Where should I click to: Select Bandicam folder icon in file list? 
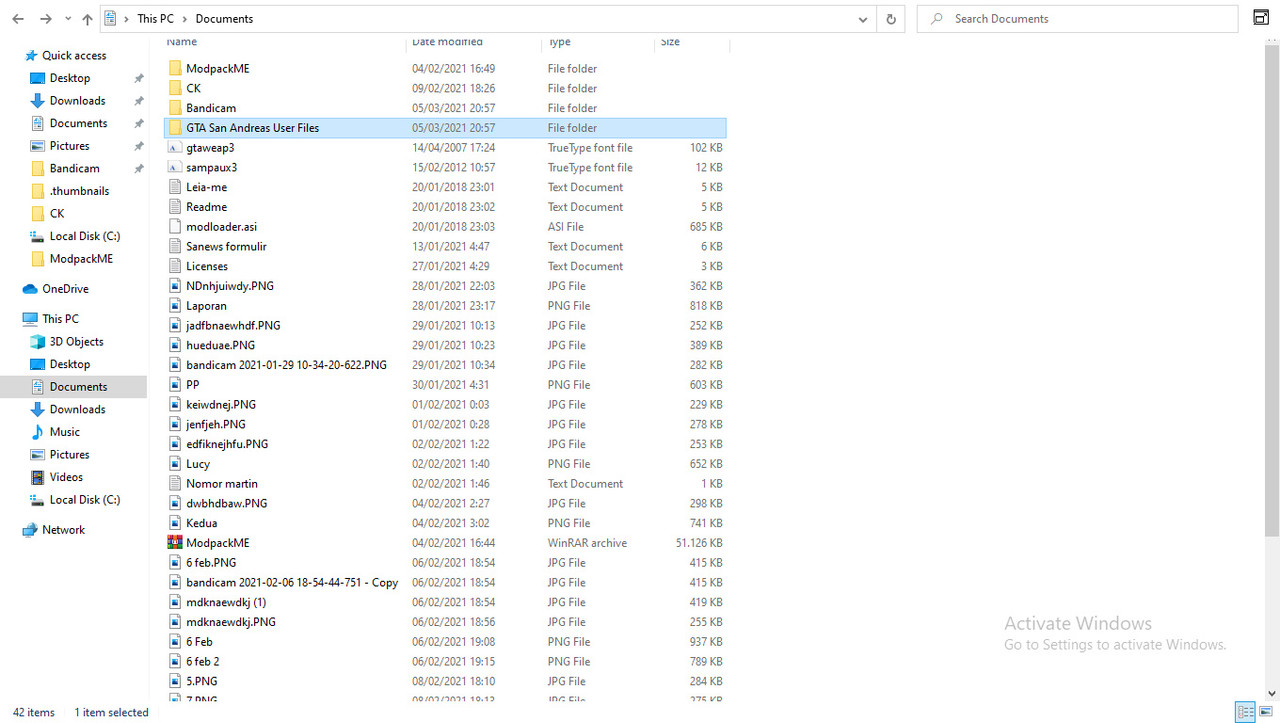click(x=175, y=108)
